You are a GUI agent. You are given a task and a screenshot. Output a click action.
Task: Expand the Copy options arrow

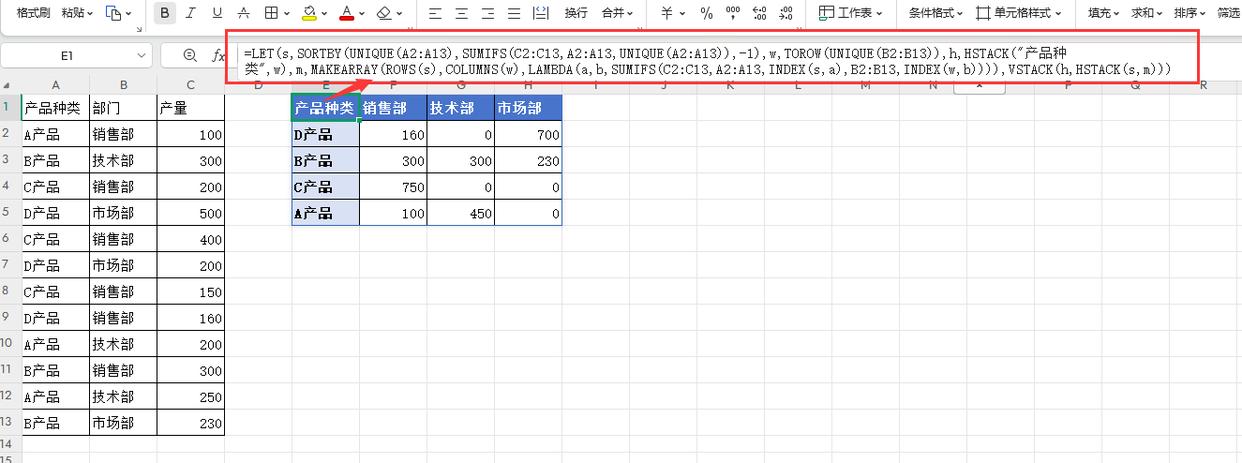(129, 14)
